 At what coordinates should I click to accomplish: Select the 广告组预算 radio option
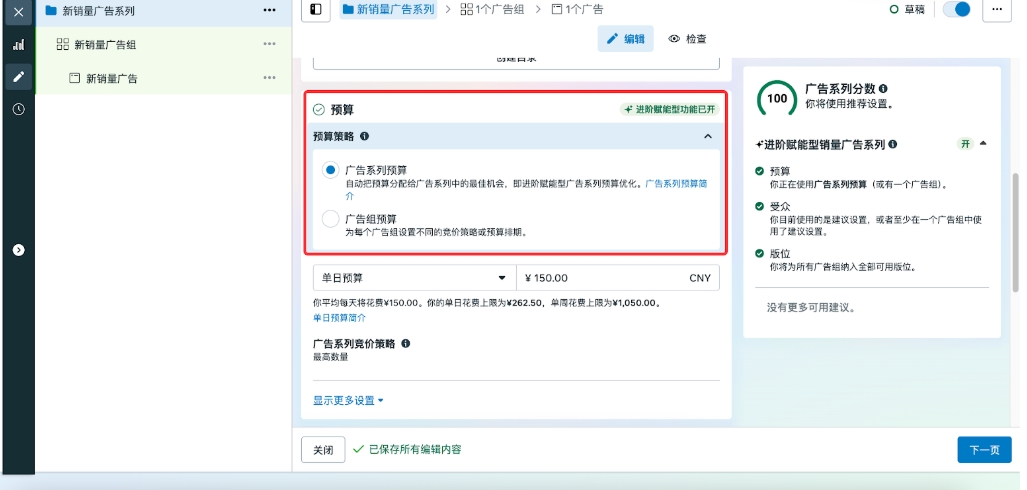pos(331,219)
